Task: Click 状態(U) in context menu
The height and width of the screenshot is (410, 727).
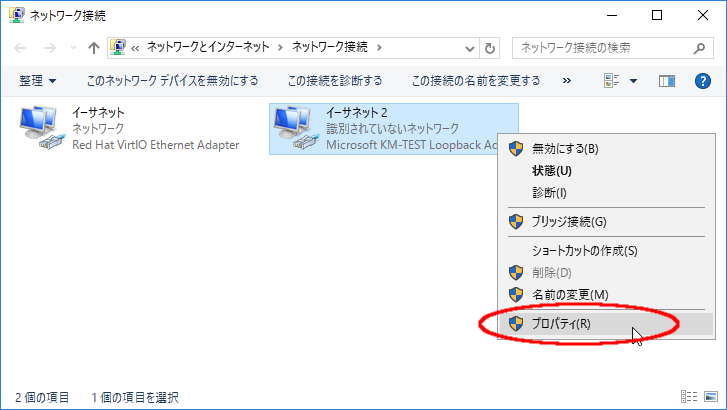Action: coord(552,171)
